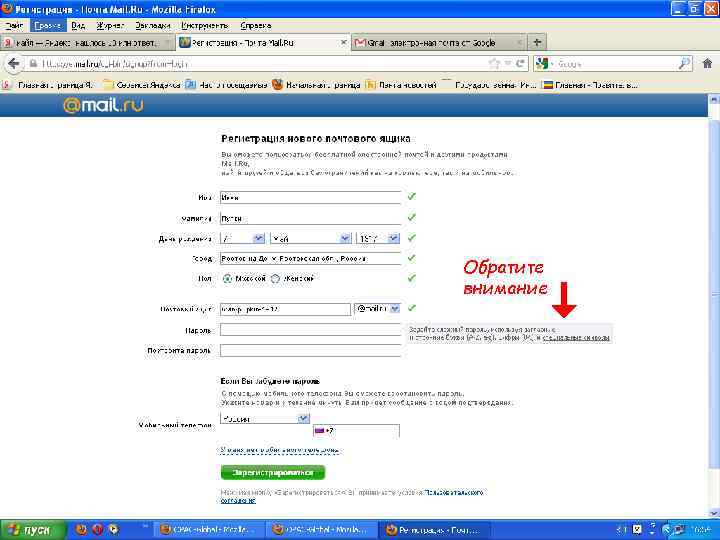The image size is (720, 540).
Task: Click the browser address bar URL
Action: [262, 64]
